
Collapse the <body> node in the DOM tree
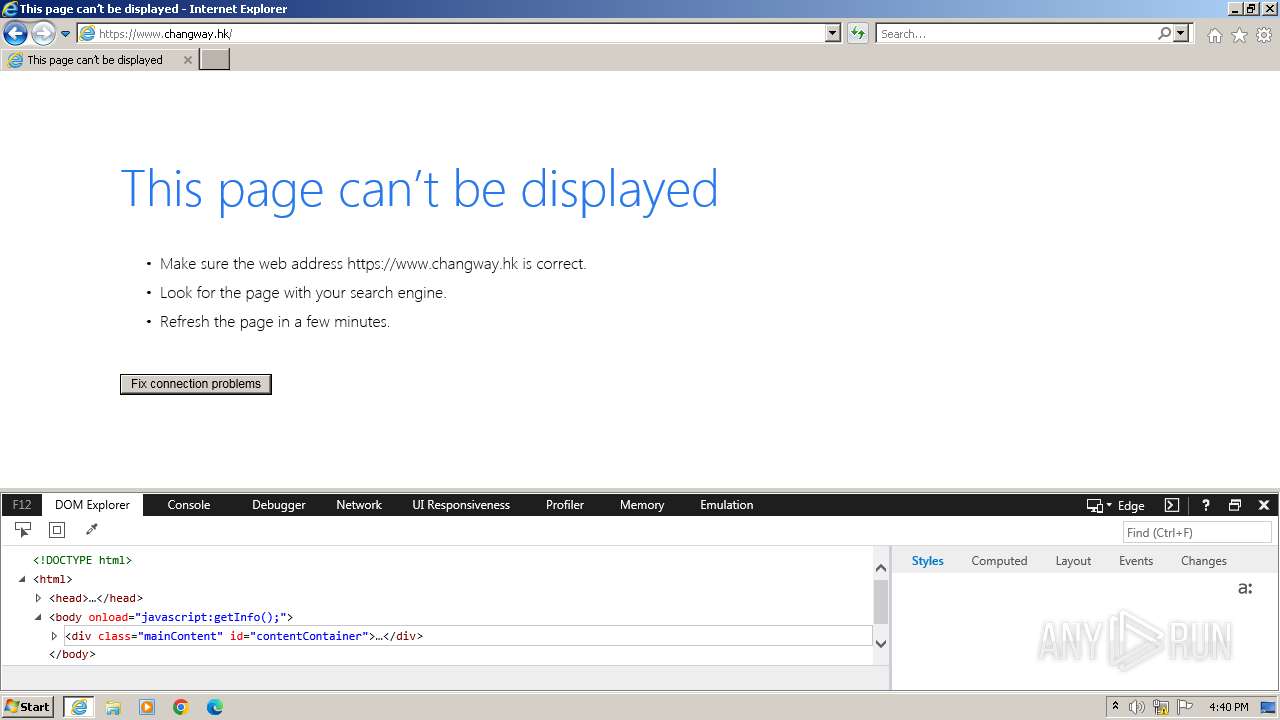tap(38, 617)
